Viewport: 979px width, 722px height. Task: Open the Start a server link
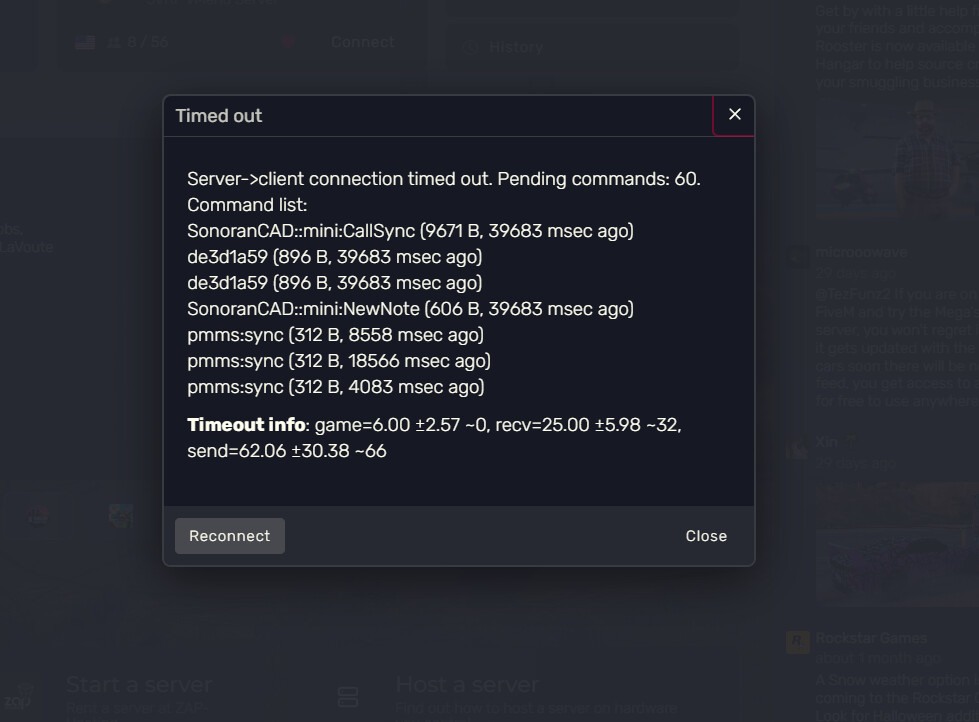(x=139, y=685)
